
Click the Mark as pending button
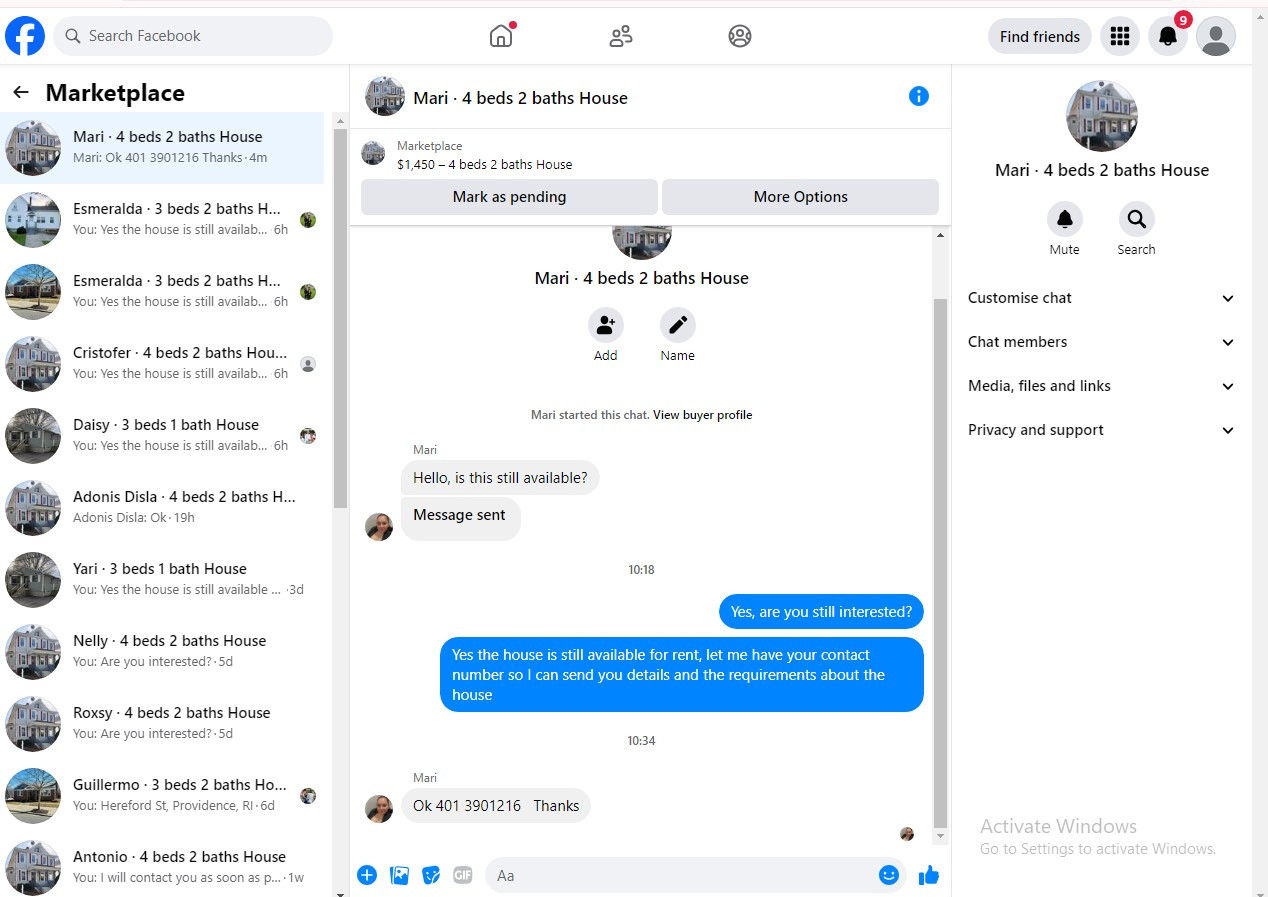[x=509, y=197]
